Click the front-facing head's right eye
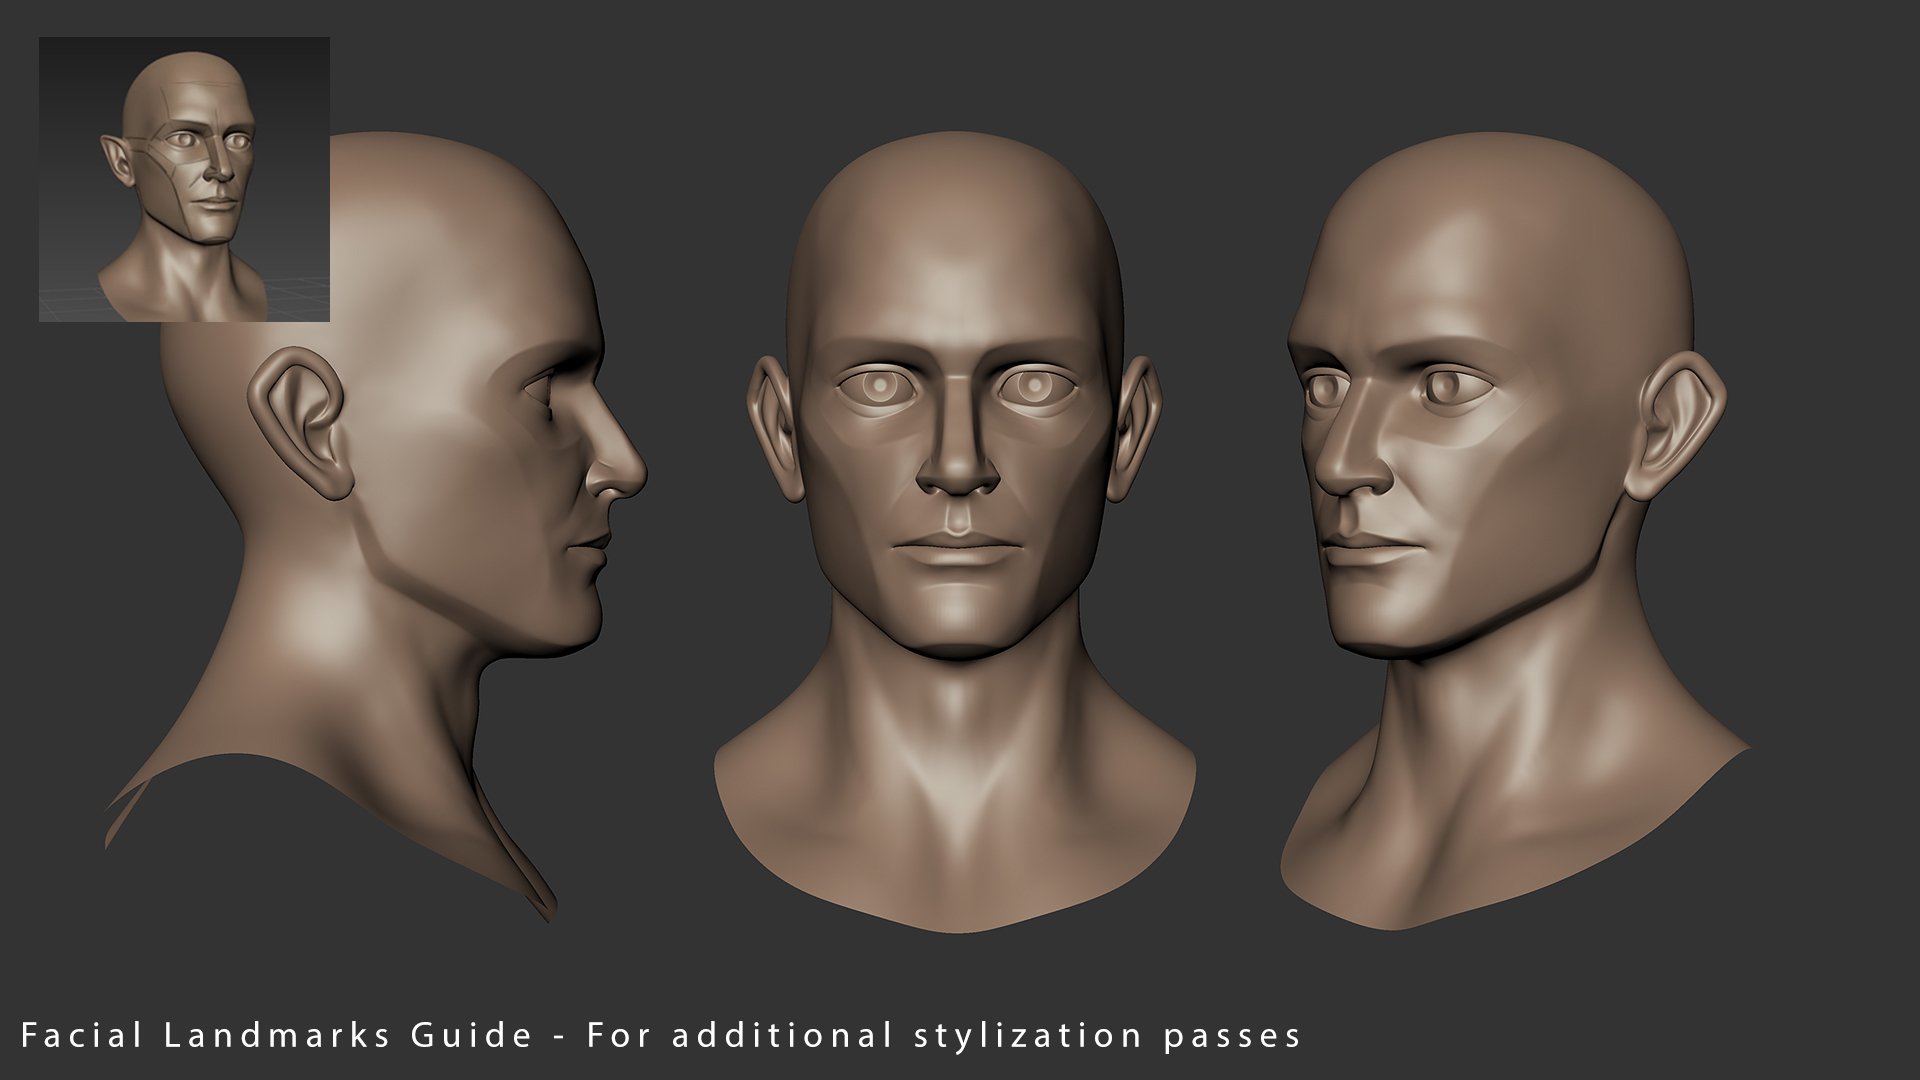The image size is (1920, 1080). 1034,386
